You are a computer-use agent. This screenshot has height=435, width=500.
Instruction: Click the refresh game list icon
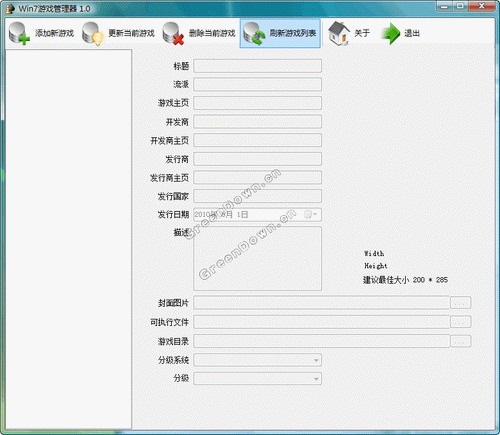pyautogui.click(x=254, y=33)
